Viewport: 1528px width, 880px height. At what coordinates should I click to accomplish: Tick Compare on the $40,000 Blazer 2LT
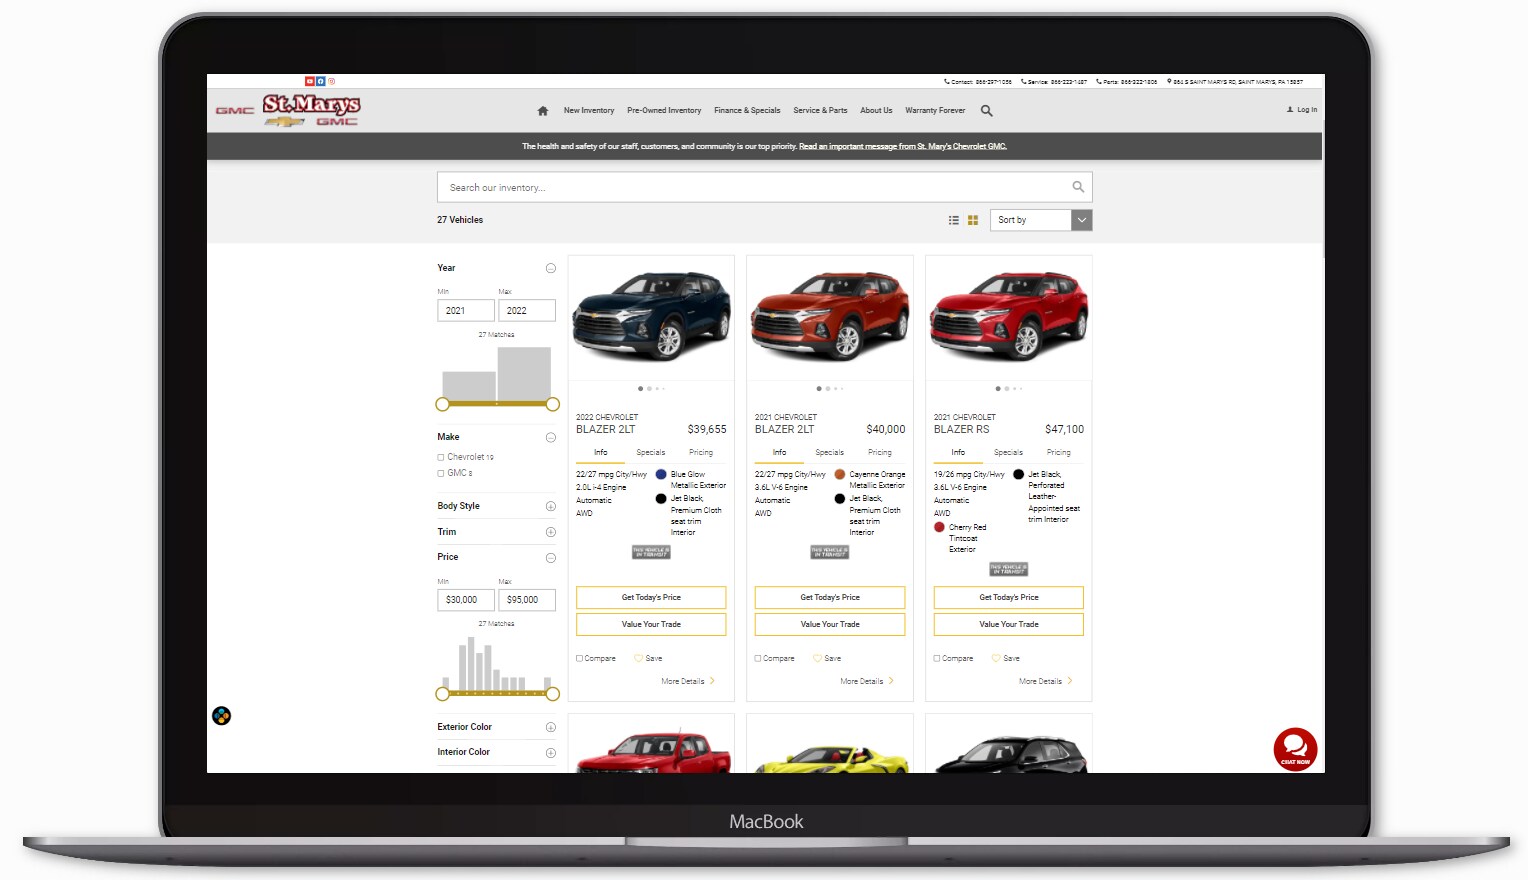tap(758, 658)
